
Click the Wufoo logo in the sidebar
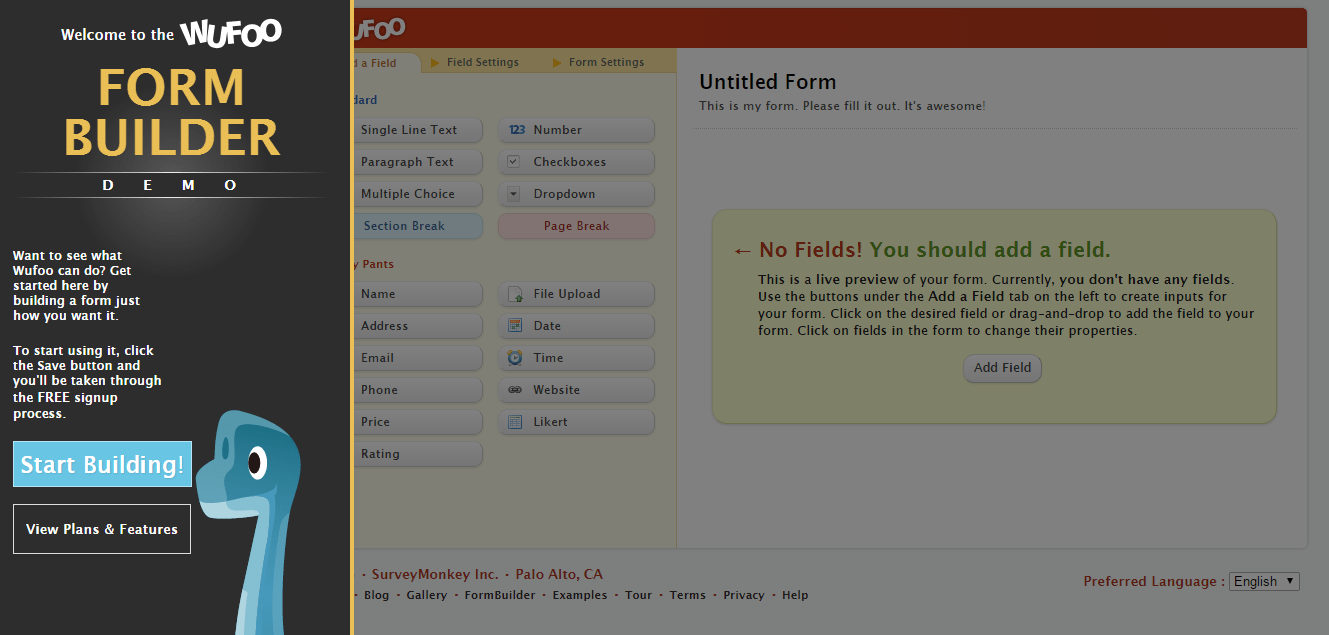tap(231, 33)
